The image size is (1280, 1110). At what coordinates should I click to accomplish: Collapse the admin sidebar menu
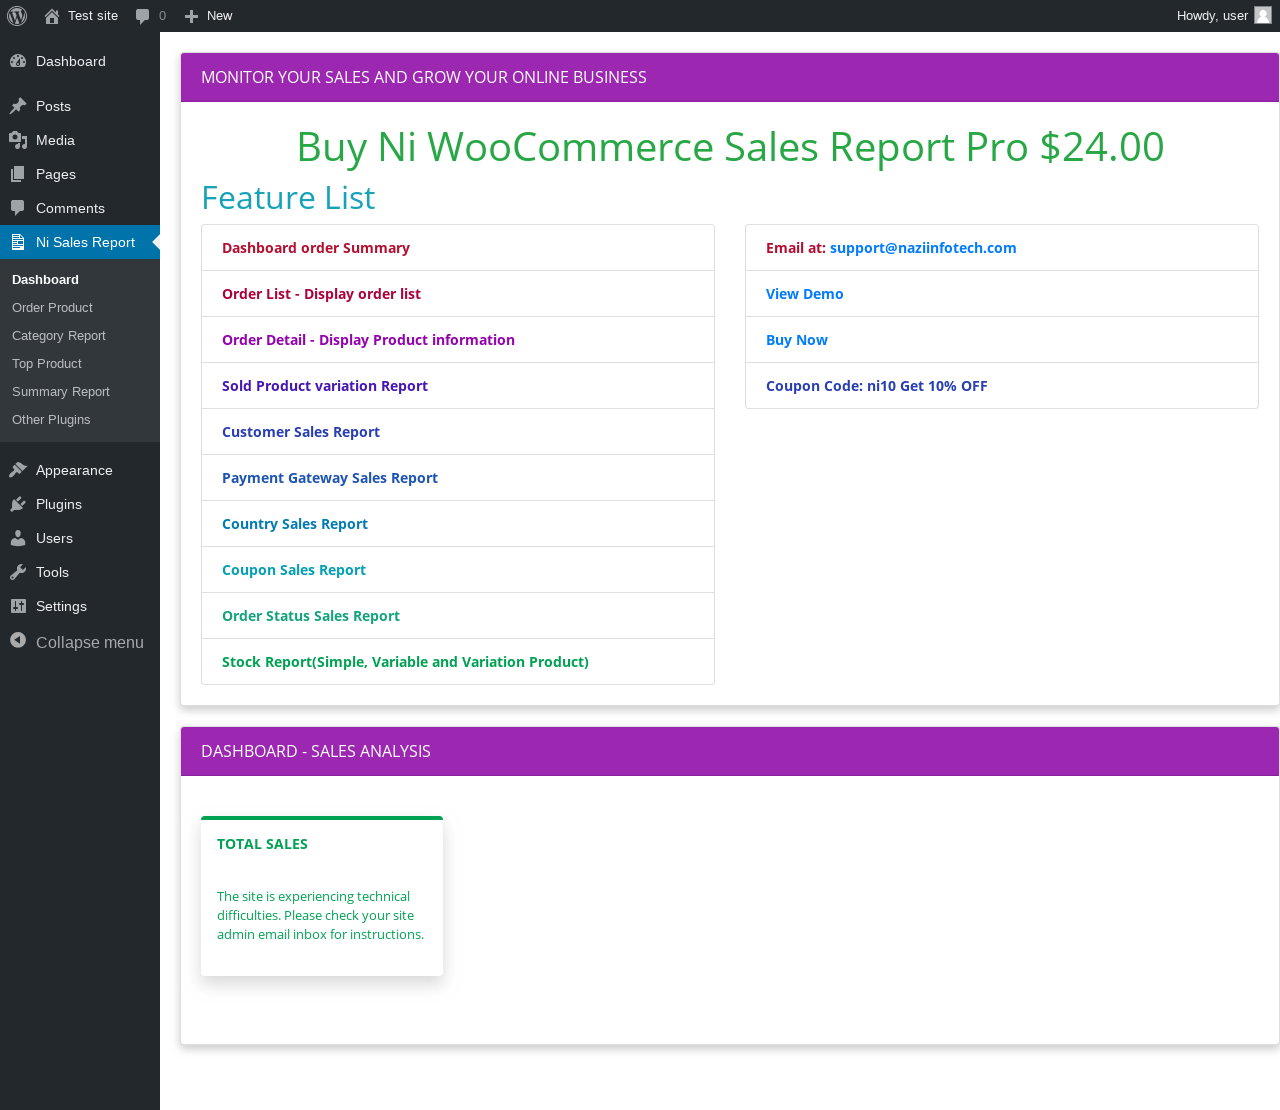[80, 642]
